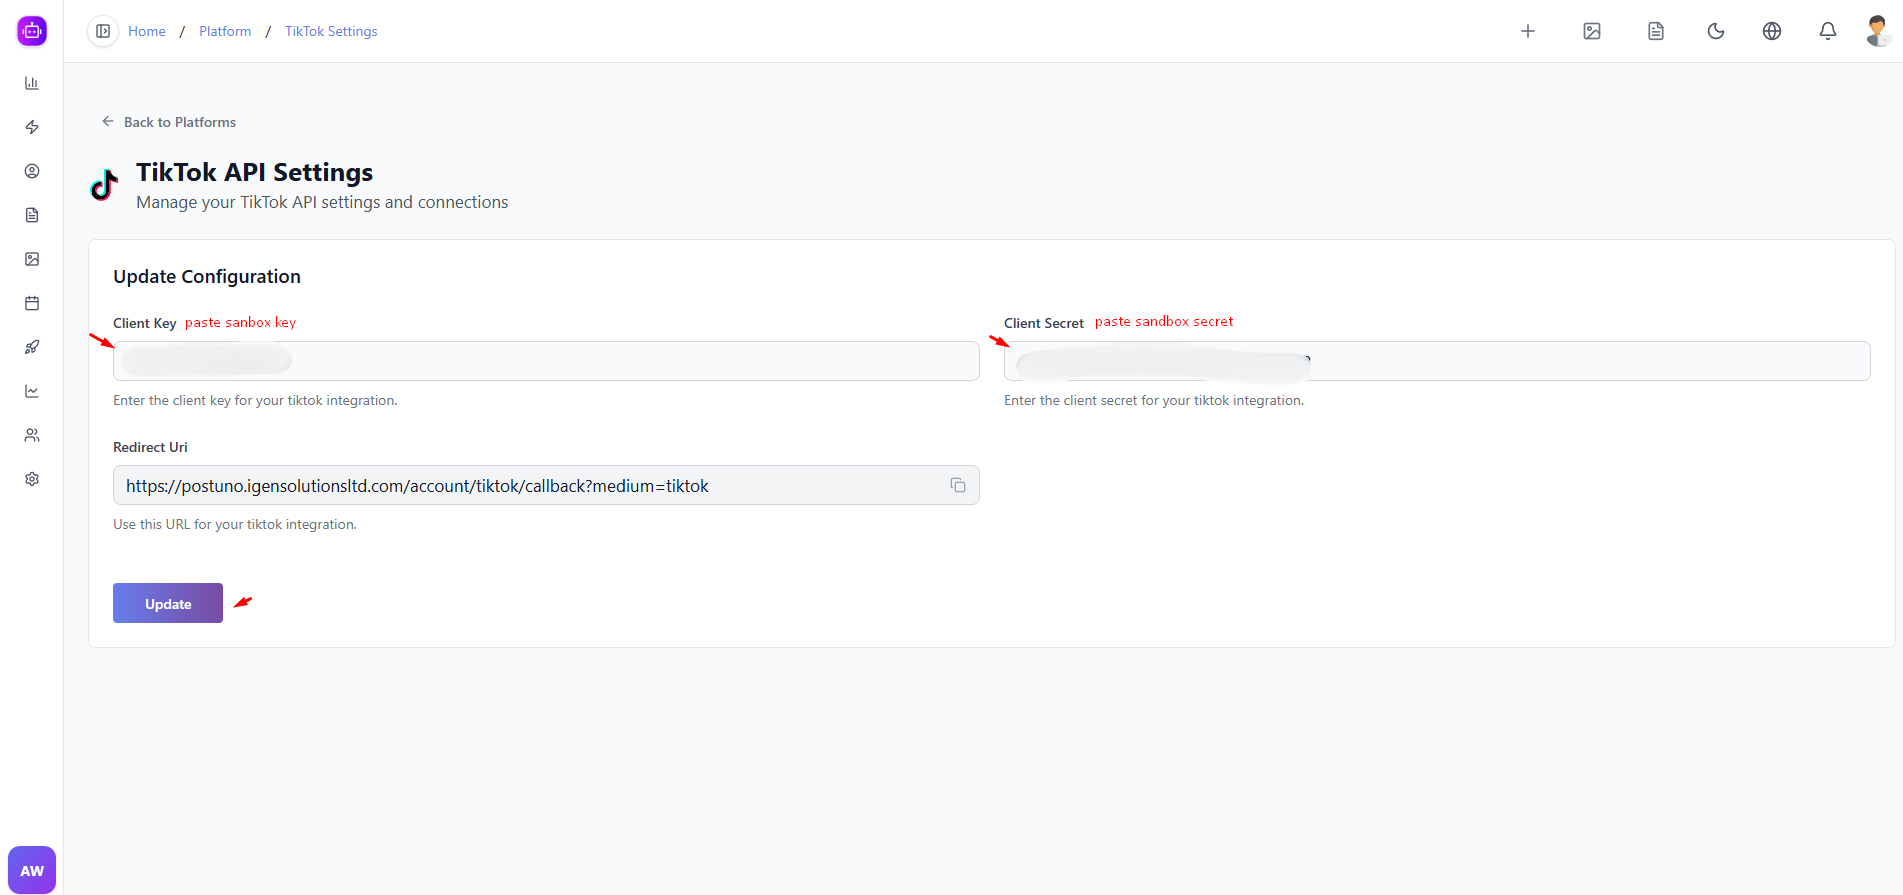Open the rocket icon in sidebar
1903x895 pixels.
pyautogui.click(x=32, y=347)
